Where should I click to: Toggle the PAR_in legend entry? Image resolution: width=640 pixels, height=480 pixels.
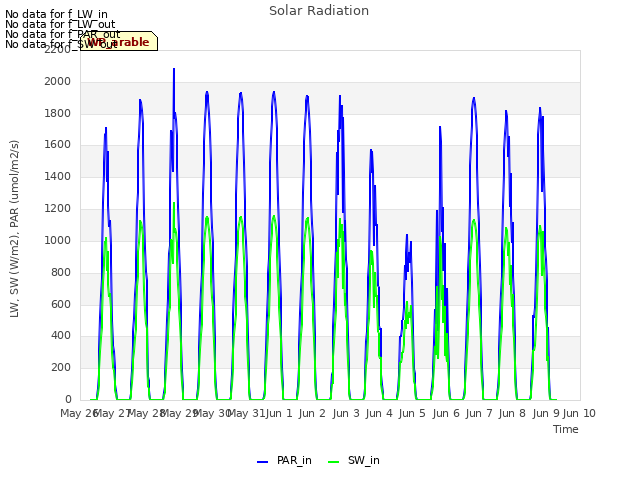pyautogui.click(x=284, y=461)
